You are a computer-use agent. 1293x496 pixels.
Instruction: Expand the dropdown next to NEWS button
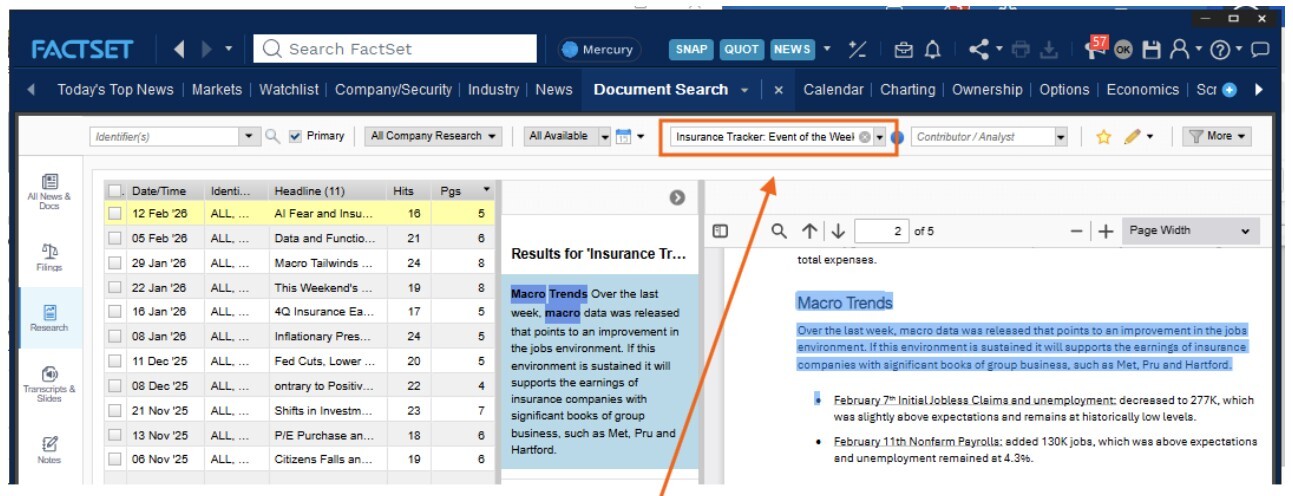click(827, 49)
